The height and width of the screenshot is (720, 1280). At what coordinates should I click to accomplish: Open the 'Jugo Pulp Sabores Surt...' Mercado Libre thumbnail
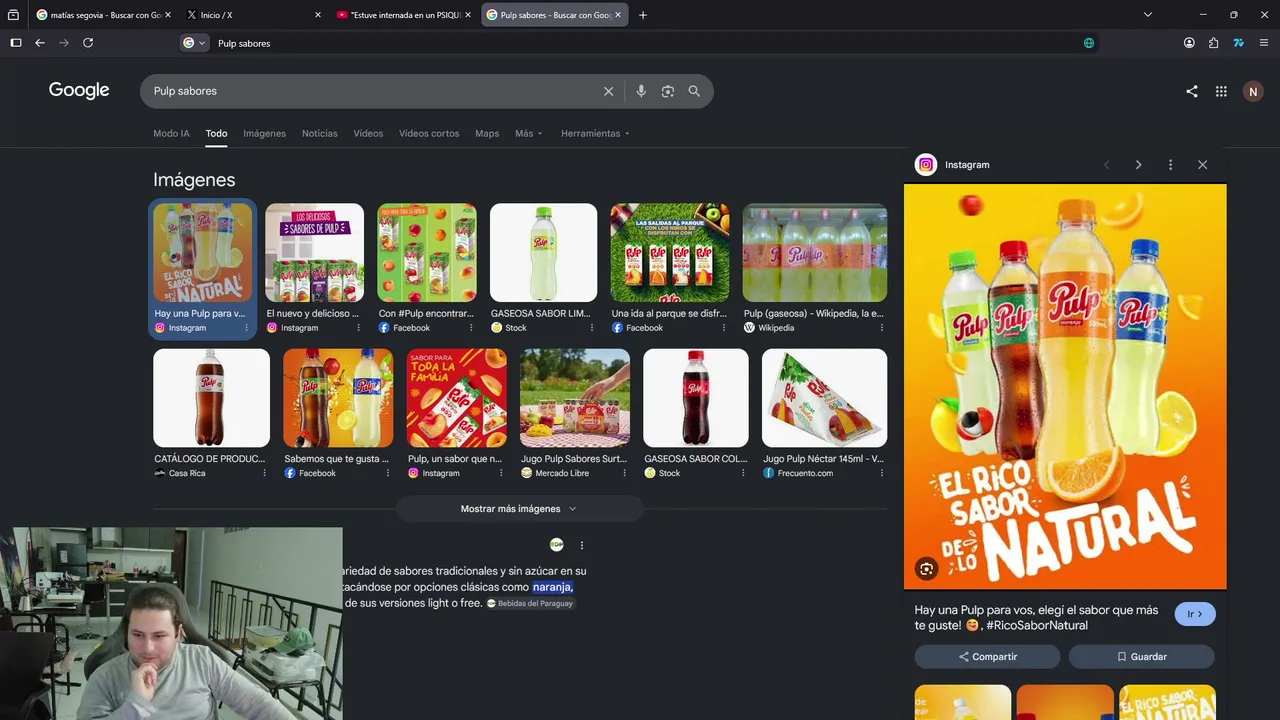(x=575, y=398)
